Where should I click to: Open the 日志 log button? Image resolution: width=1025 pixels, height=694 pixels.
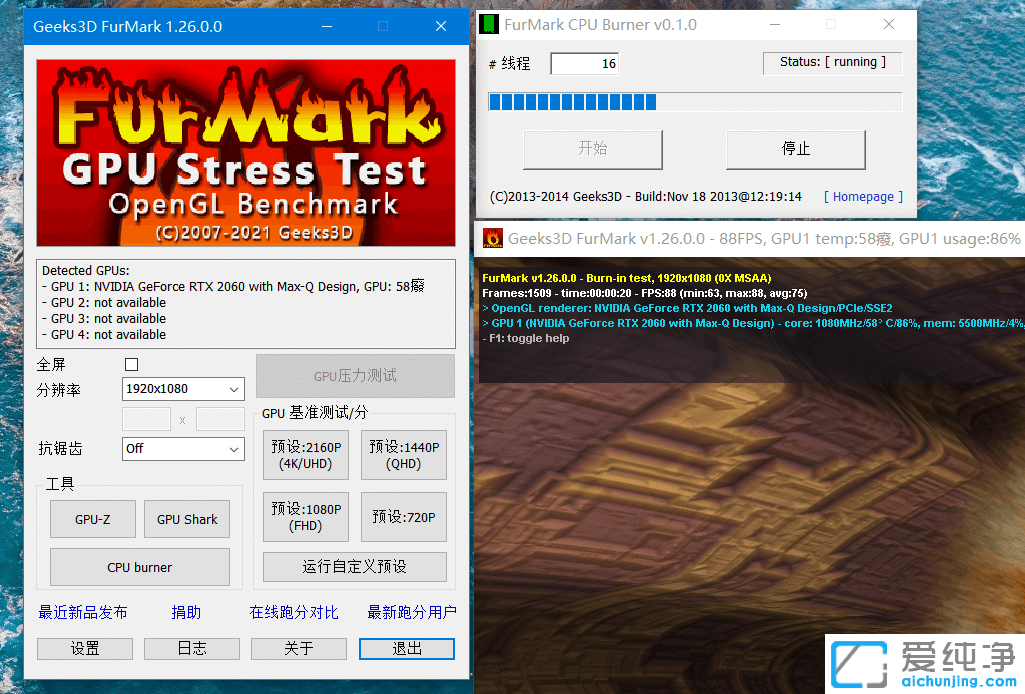click(x=192, y=648)
